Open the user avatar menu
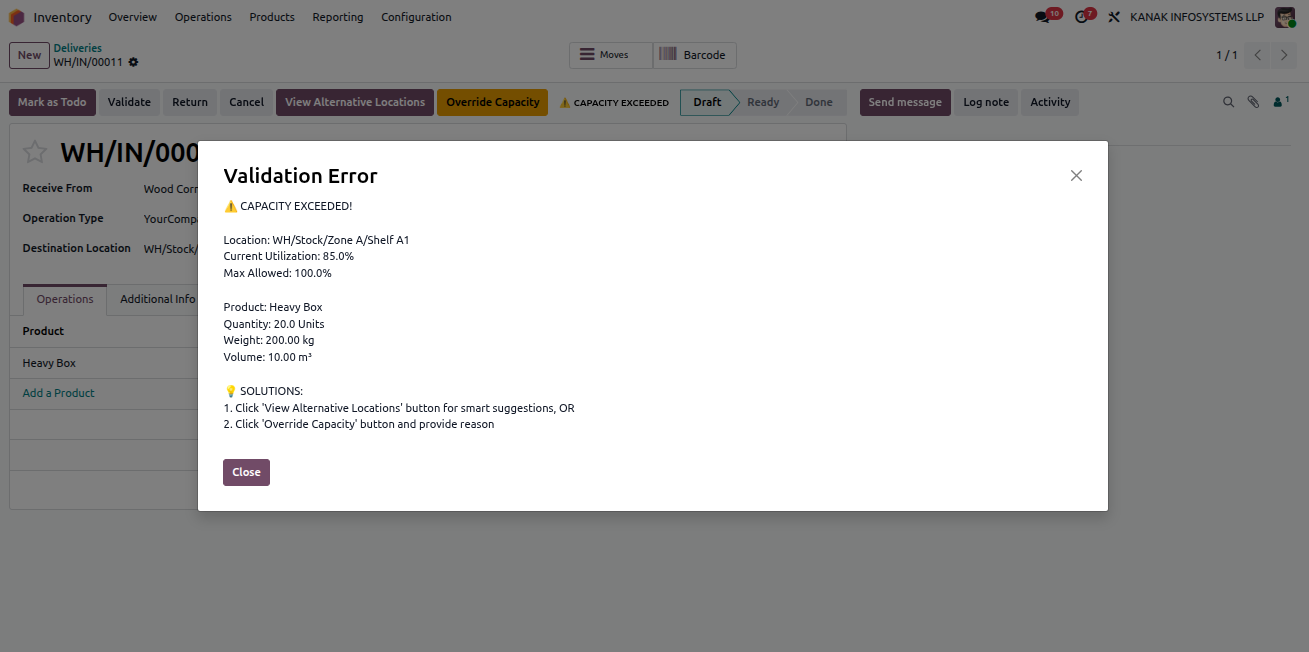 1285,17
